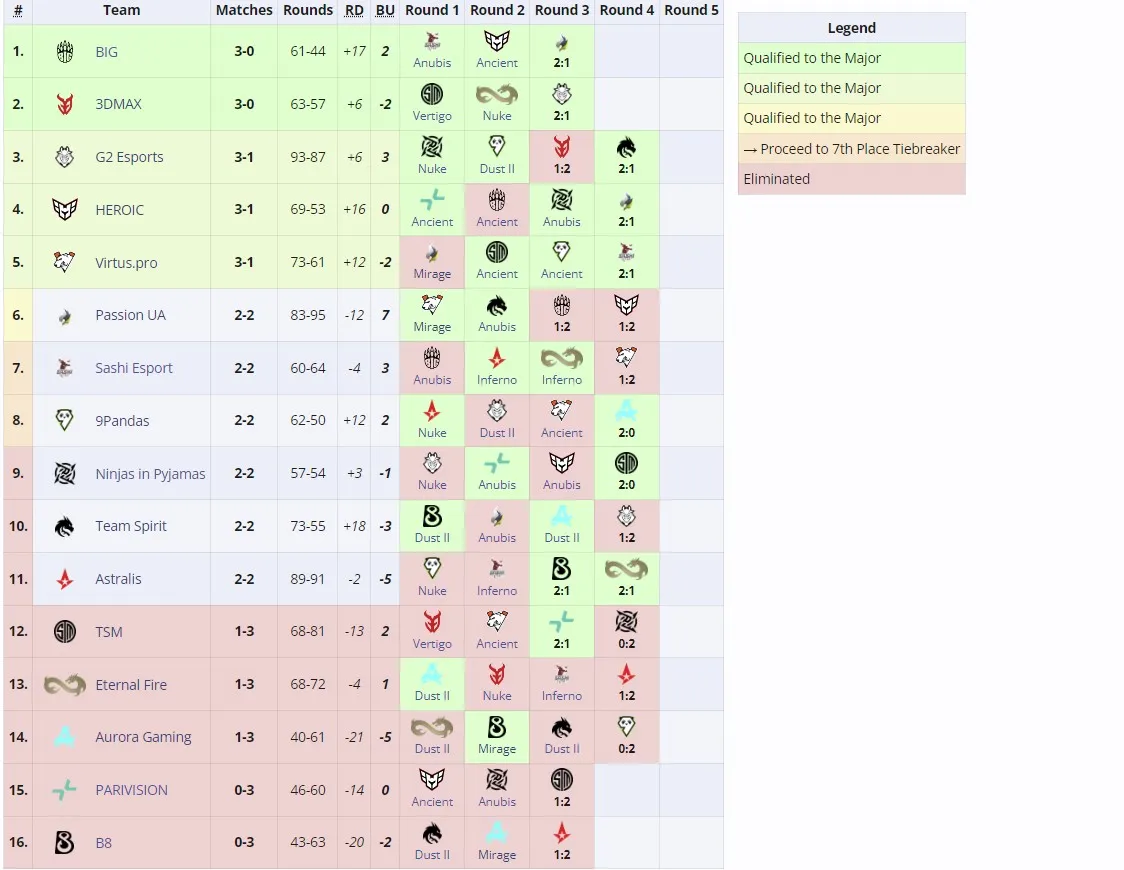Click the Rounds column header
The height and width of the screenshot is (870, 1124).
pos(308,10)
